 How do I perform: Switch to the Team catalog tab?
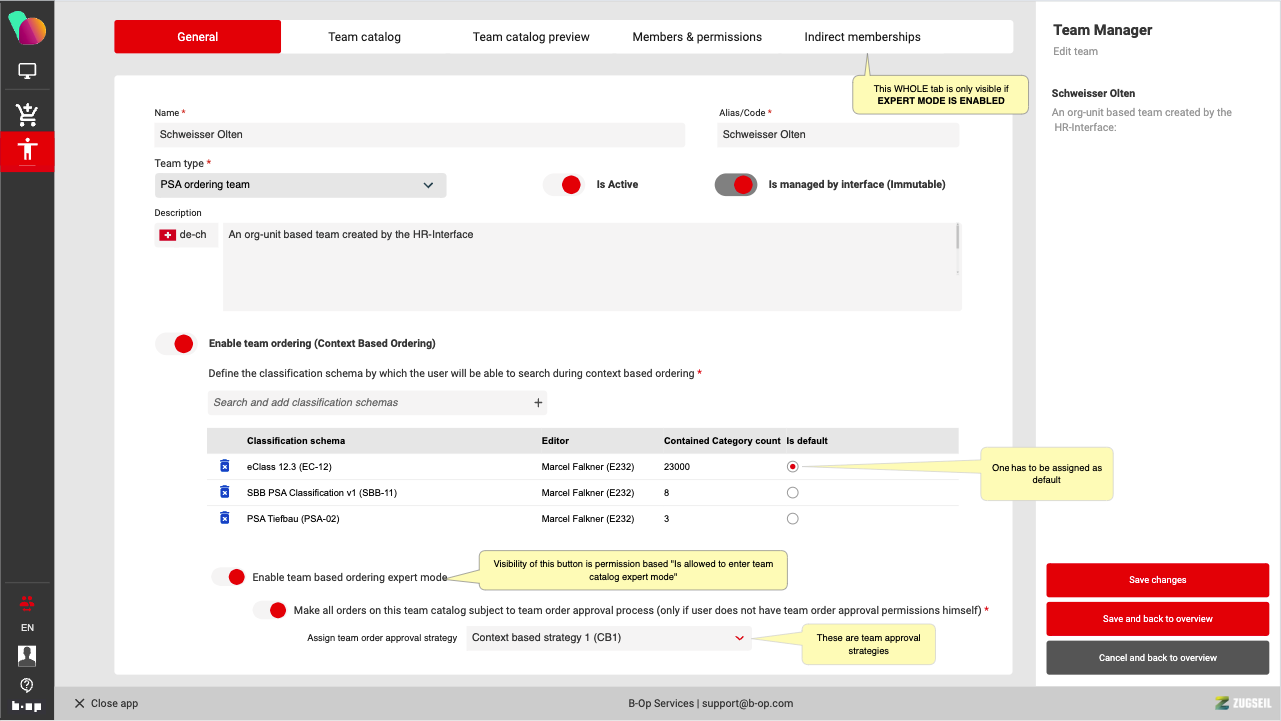tap(364, 37)
